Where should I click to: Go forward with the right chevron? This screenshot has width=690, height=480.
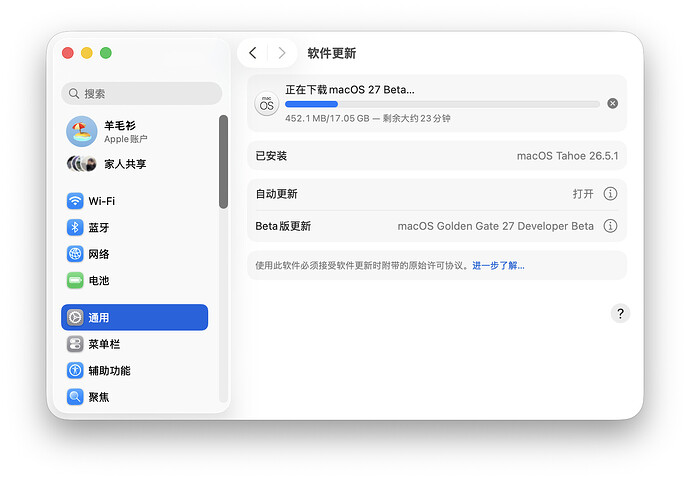click(282, 53)
